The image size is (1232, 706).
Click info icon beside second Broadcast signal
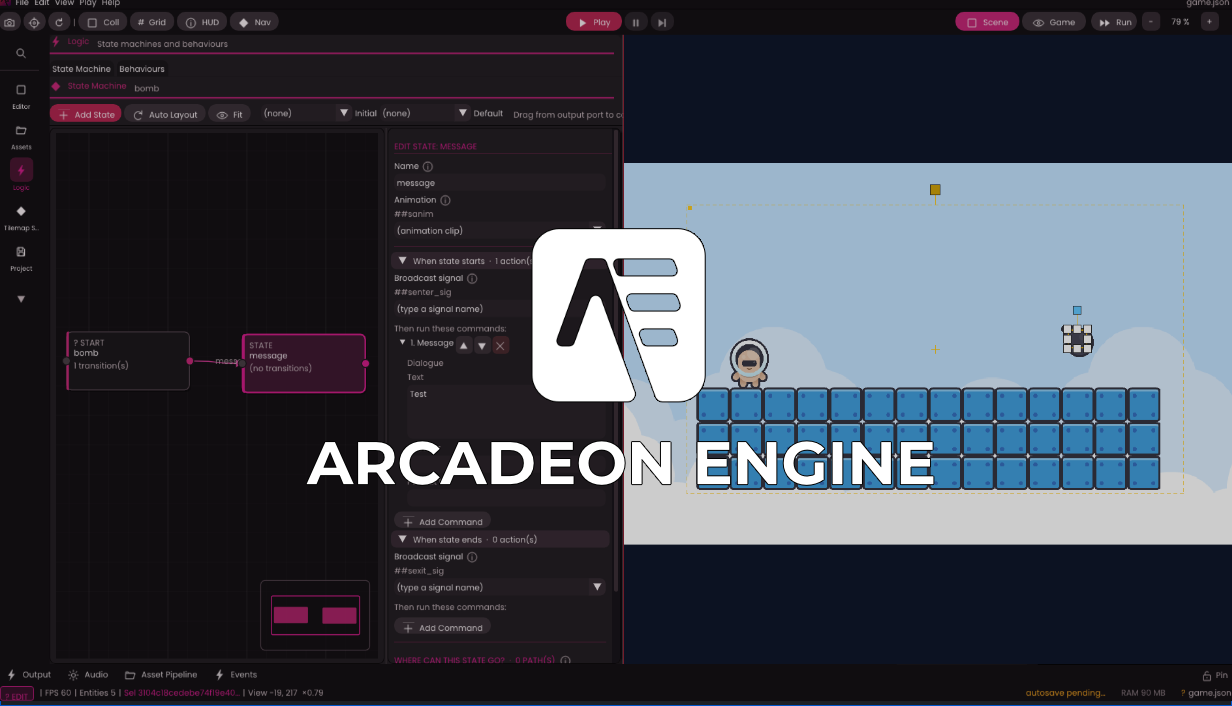[x=472, y=556]
